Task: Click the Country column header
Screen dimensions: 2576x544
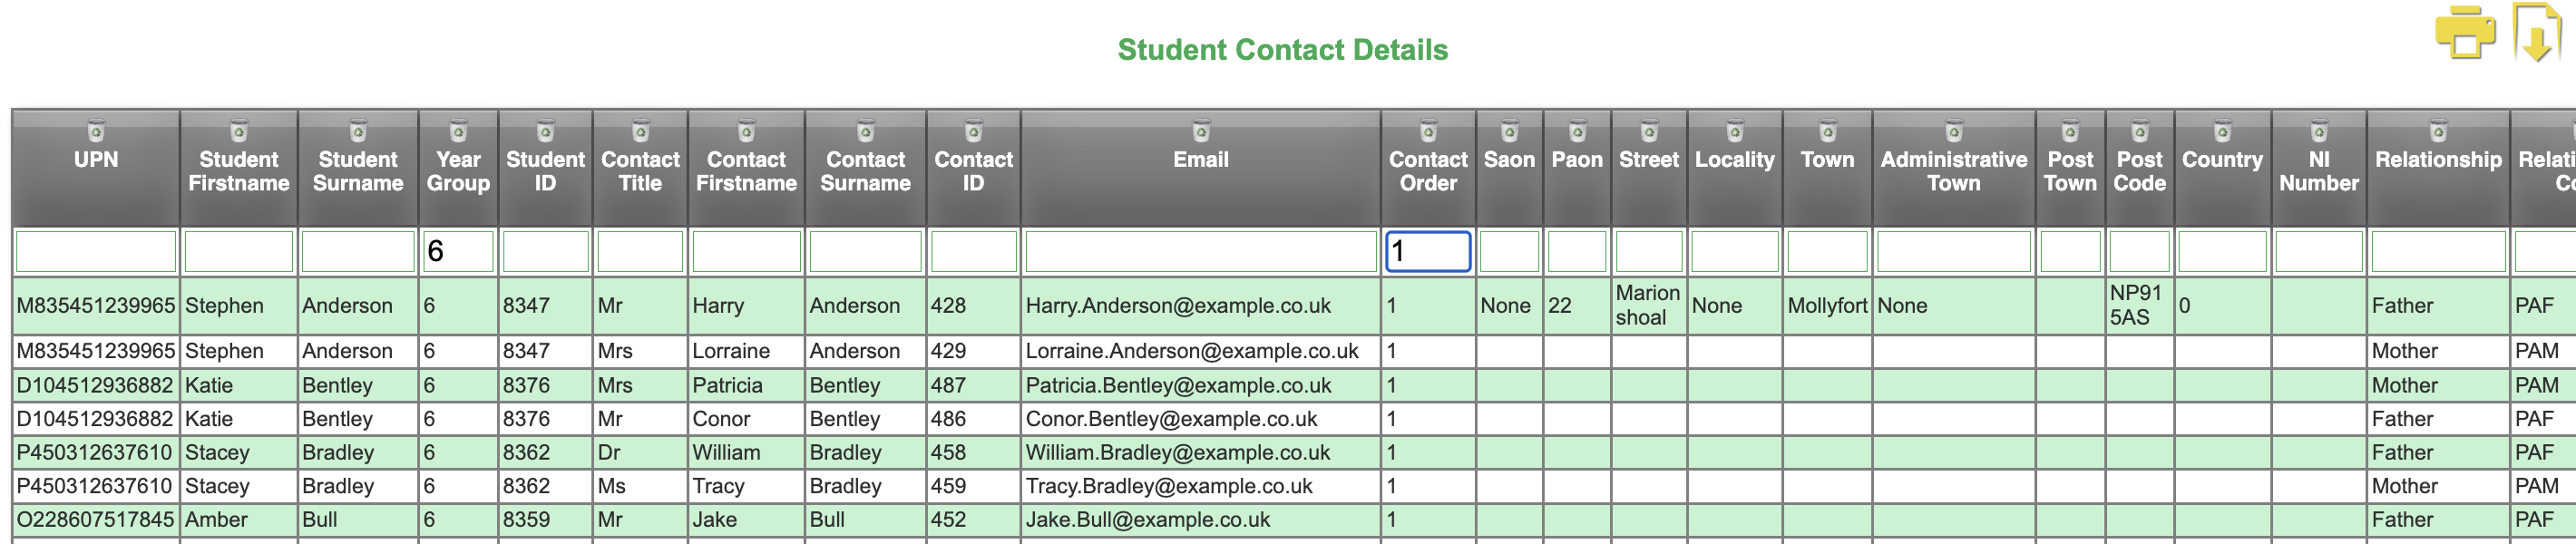Action: 2222,160
